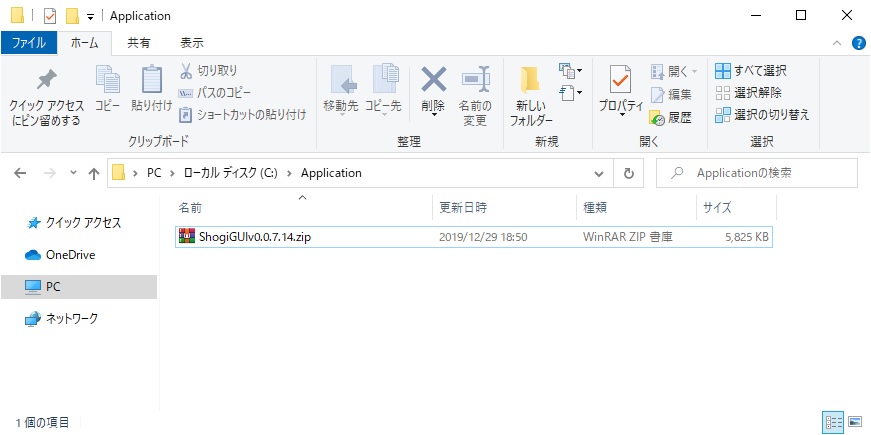Open Explorer Help icon
Viewport: 871px width, 435px height.
[859, 43]
